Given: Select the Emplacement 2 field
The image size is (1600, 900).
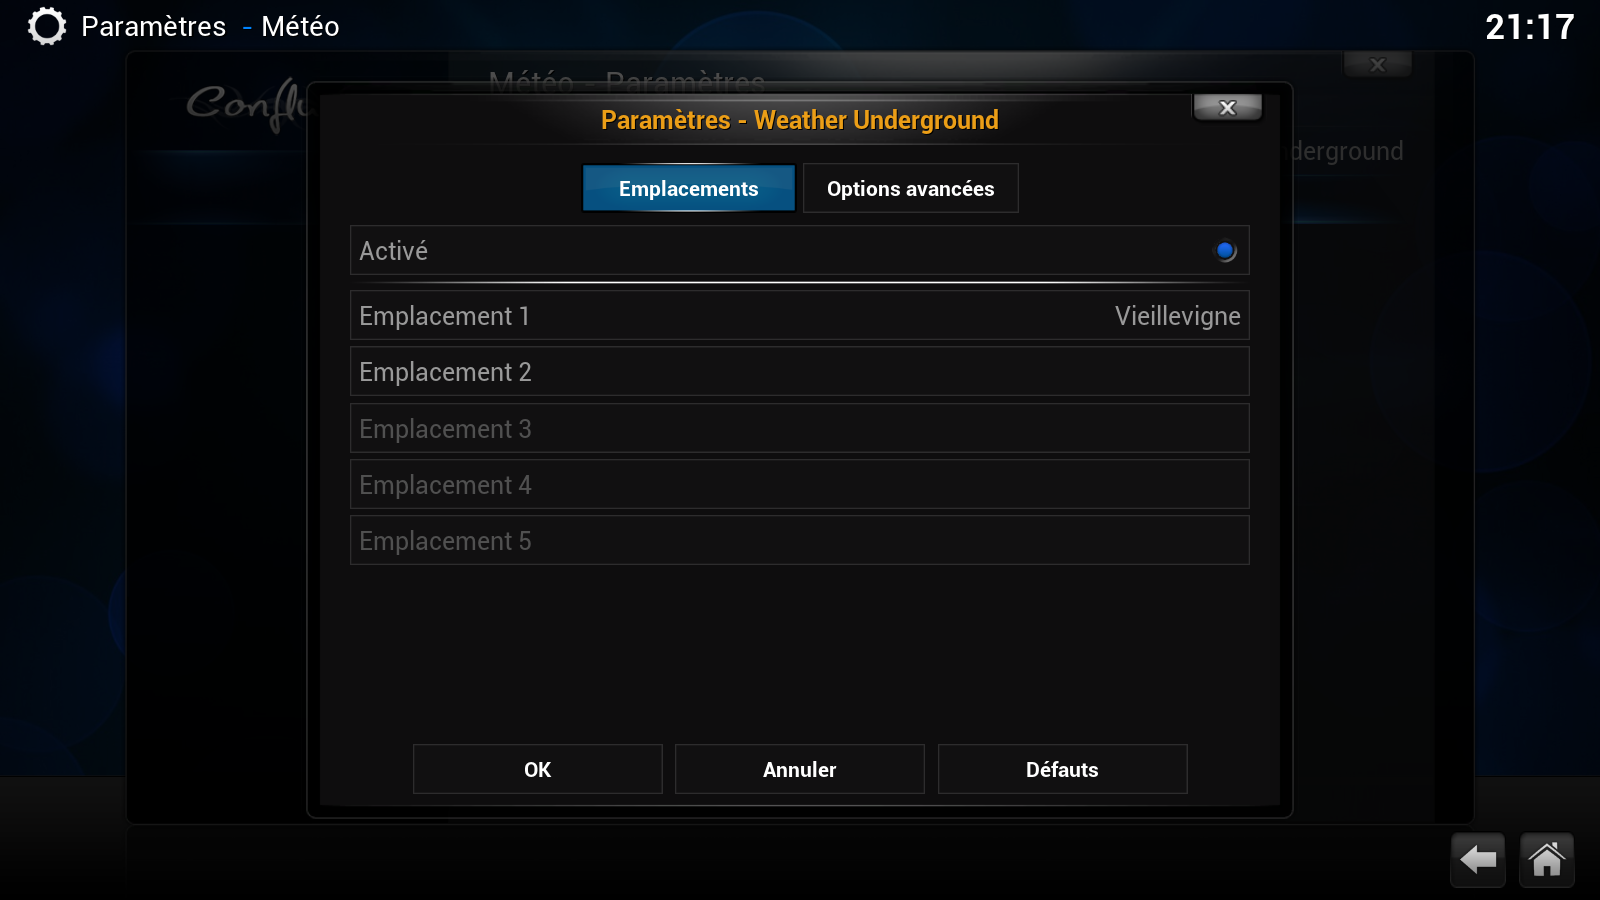Looking at the screenshot, I should click(x=800, y=372).
